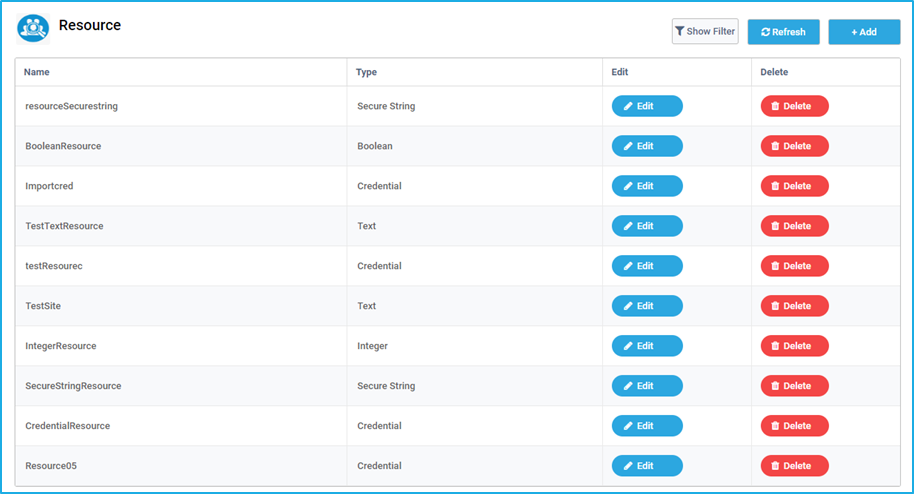Click the refresh arrows icon
The height and width of the screenshot is (494, 914).
pos(766,32)
